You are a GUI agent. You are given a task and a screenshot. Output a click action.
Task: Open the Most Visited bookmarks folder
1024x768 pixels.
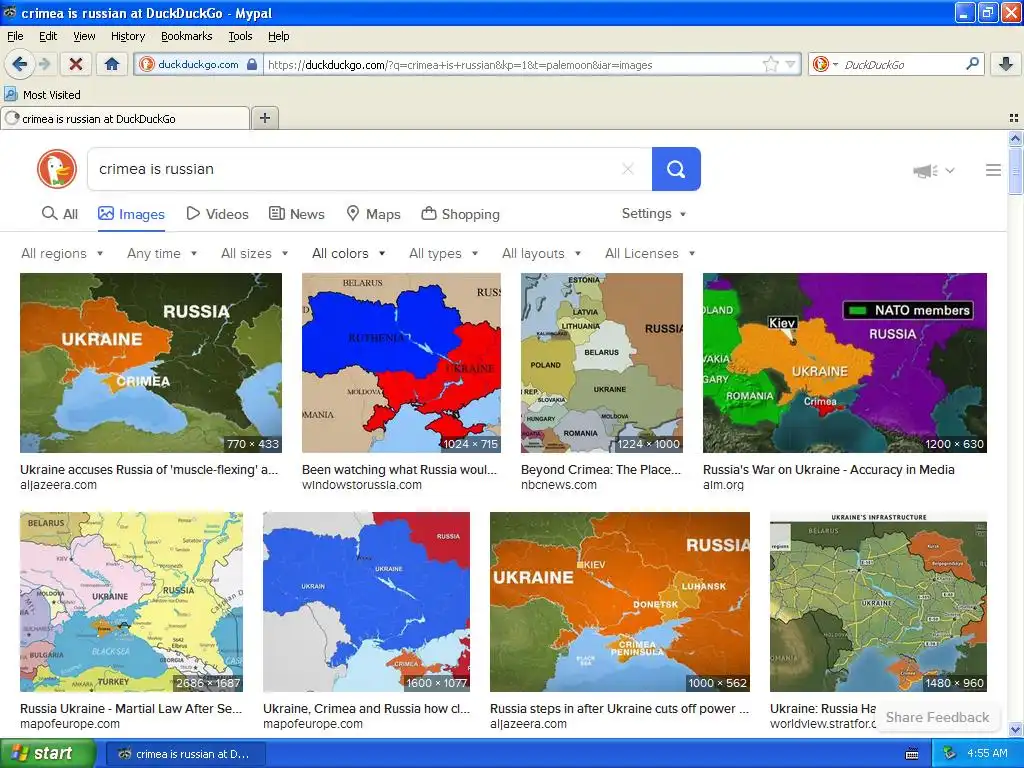(43, 95)
